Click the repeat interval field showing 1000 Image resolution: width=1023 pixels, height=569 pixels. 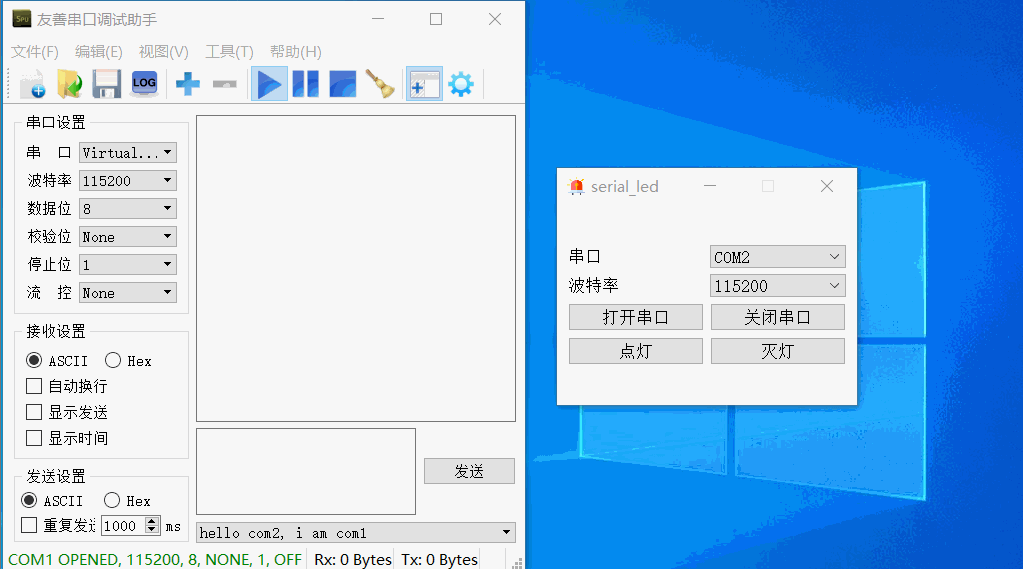pyautogui.click(x=124, y=525)
